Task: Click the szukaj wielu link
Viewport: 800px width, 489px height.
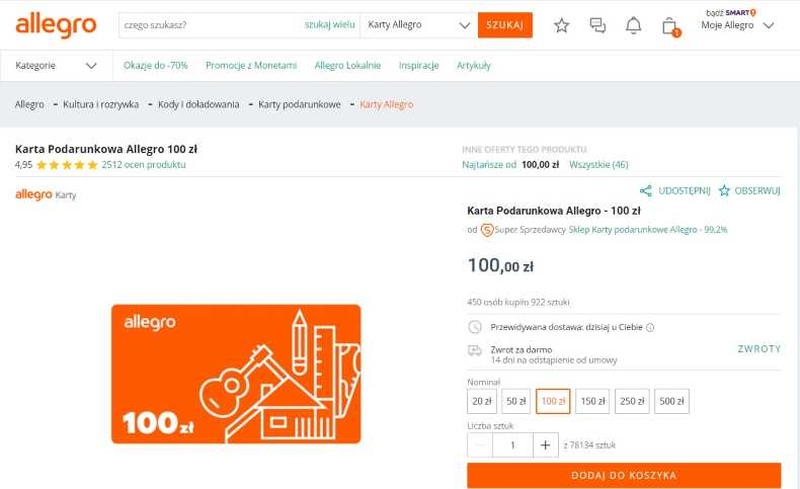Action: (x=330, y=25)
